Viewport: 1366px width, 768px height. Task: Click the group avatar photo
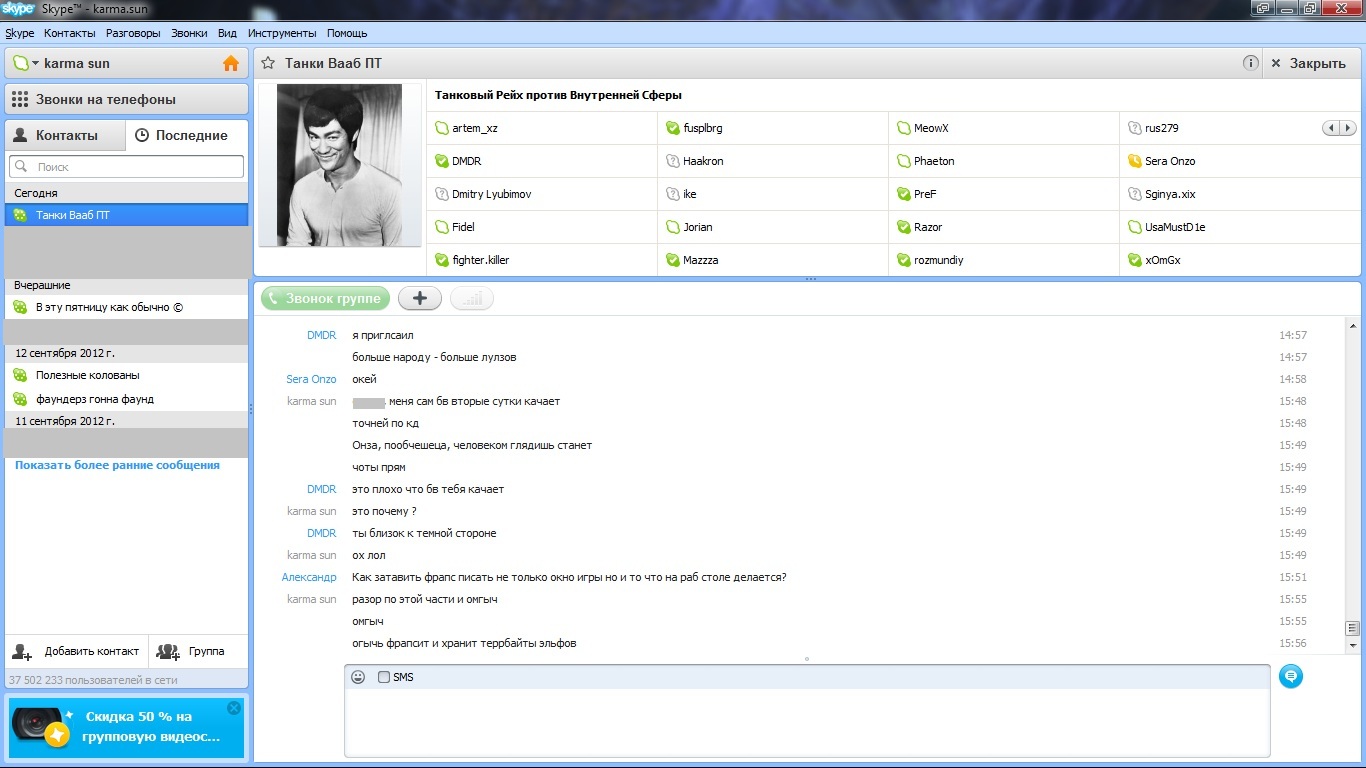point(339,164)
